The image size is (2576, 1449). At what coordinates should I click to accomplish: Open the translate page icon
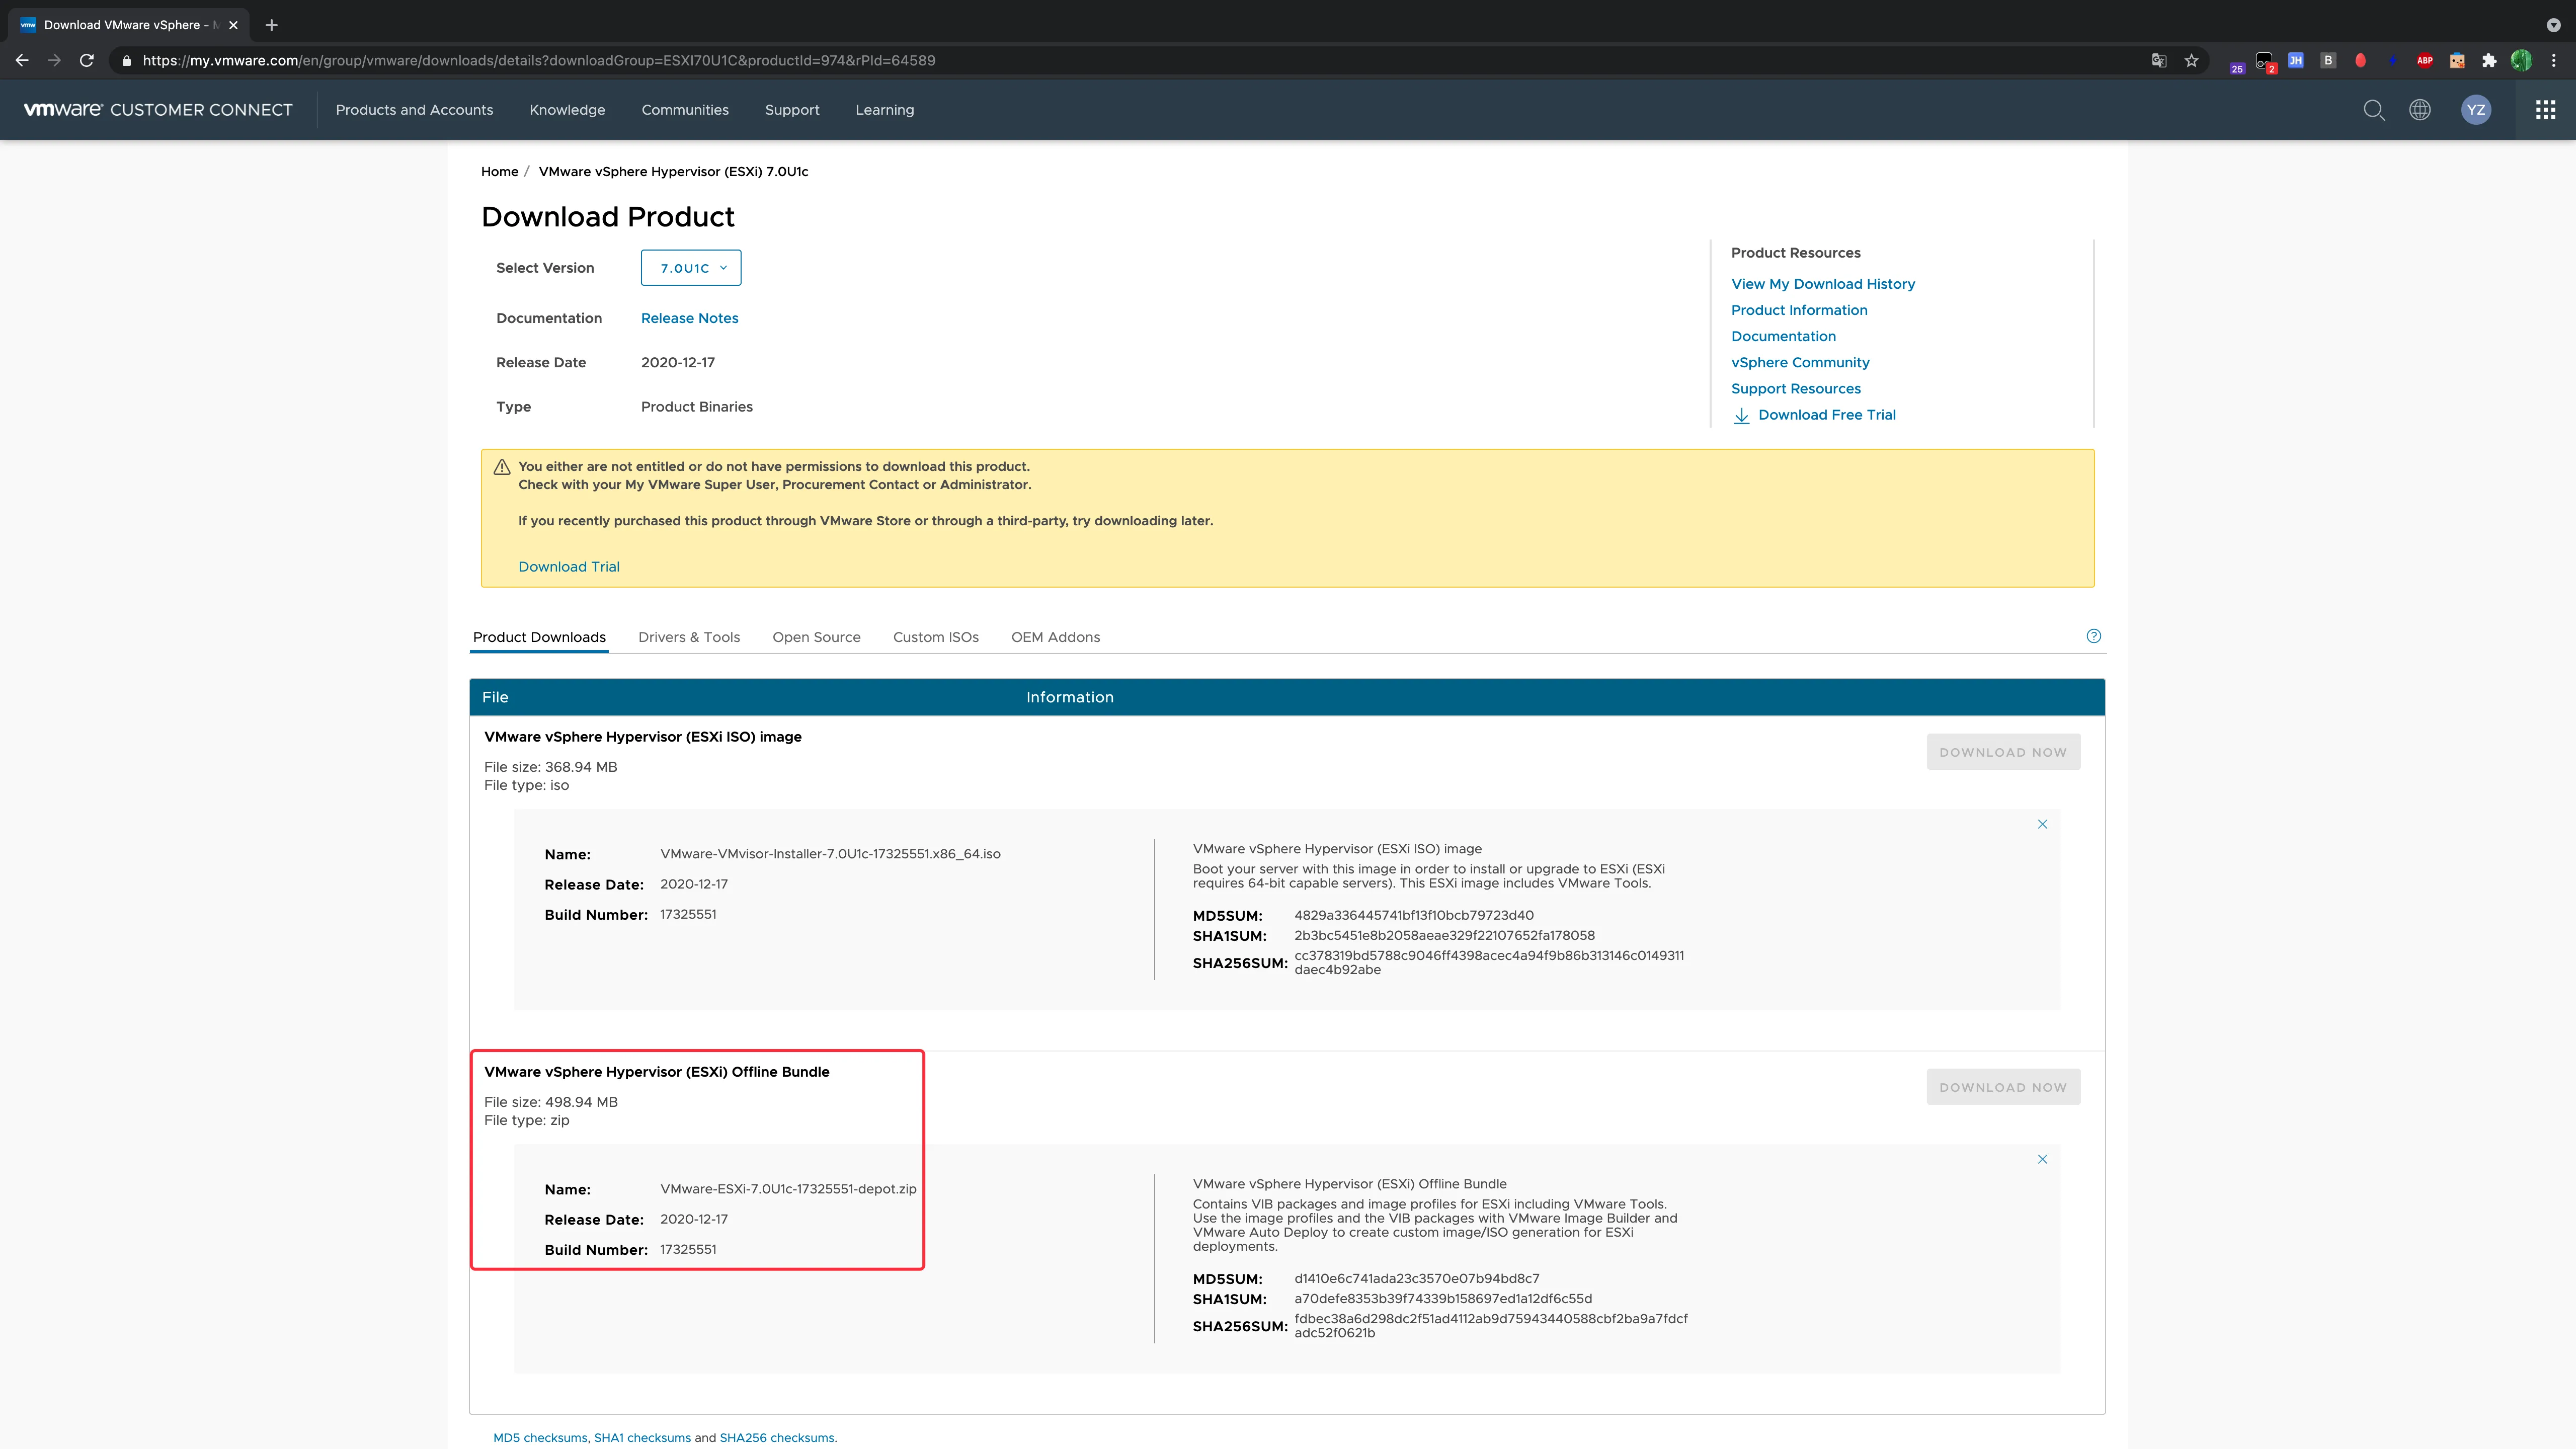2159,61
